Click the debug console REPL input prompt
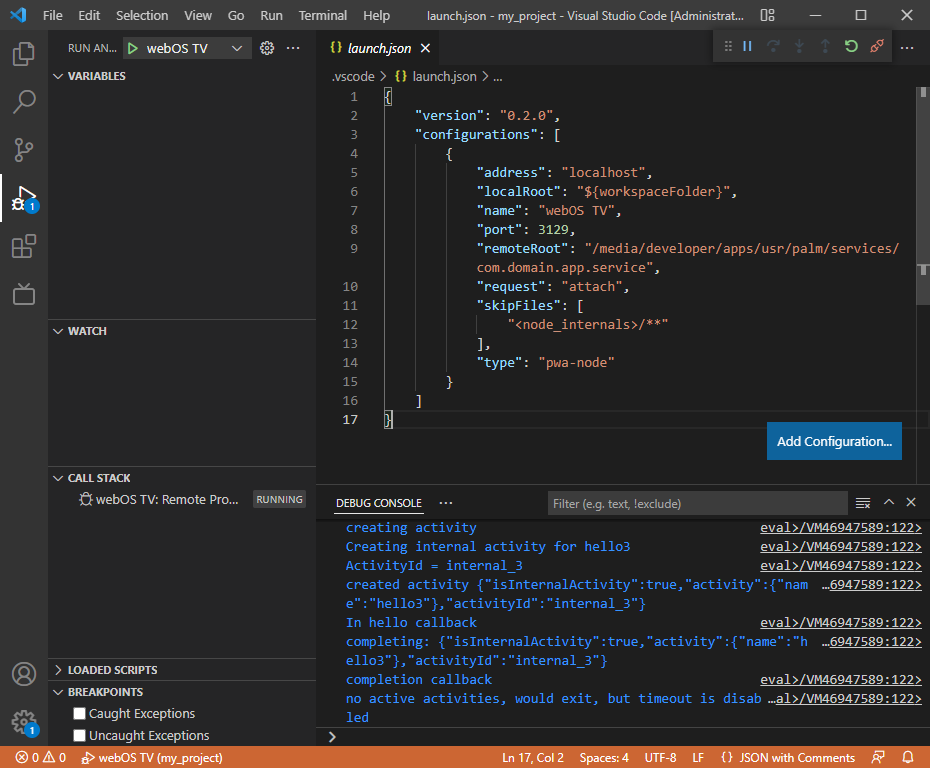The image size is (930, 768). coord(623,737)
